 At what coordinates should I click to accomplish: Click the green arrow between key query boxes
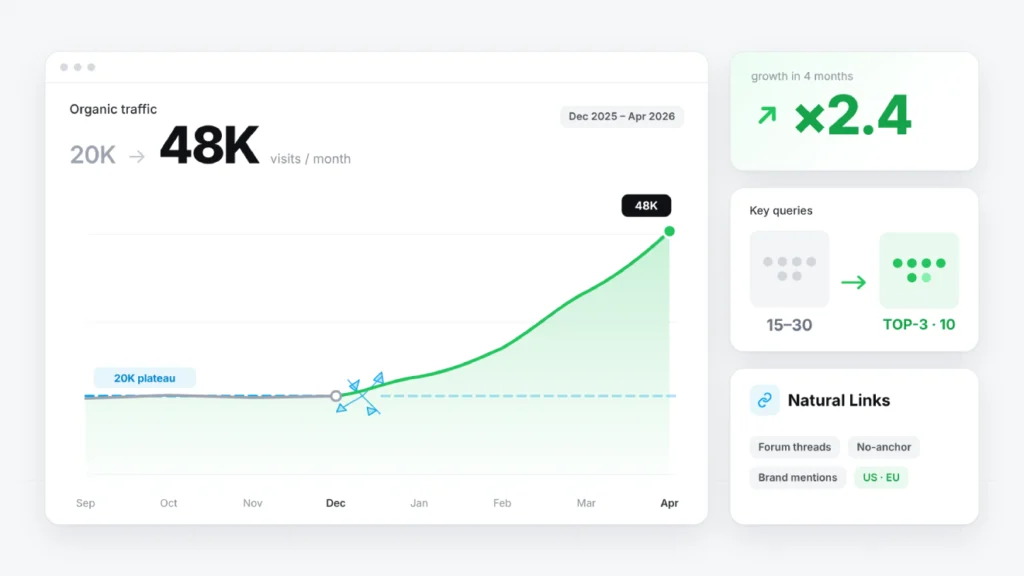pyautogui.click(x=854, y=282)
